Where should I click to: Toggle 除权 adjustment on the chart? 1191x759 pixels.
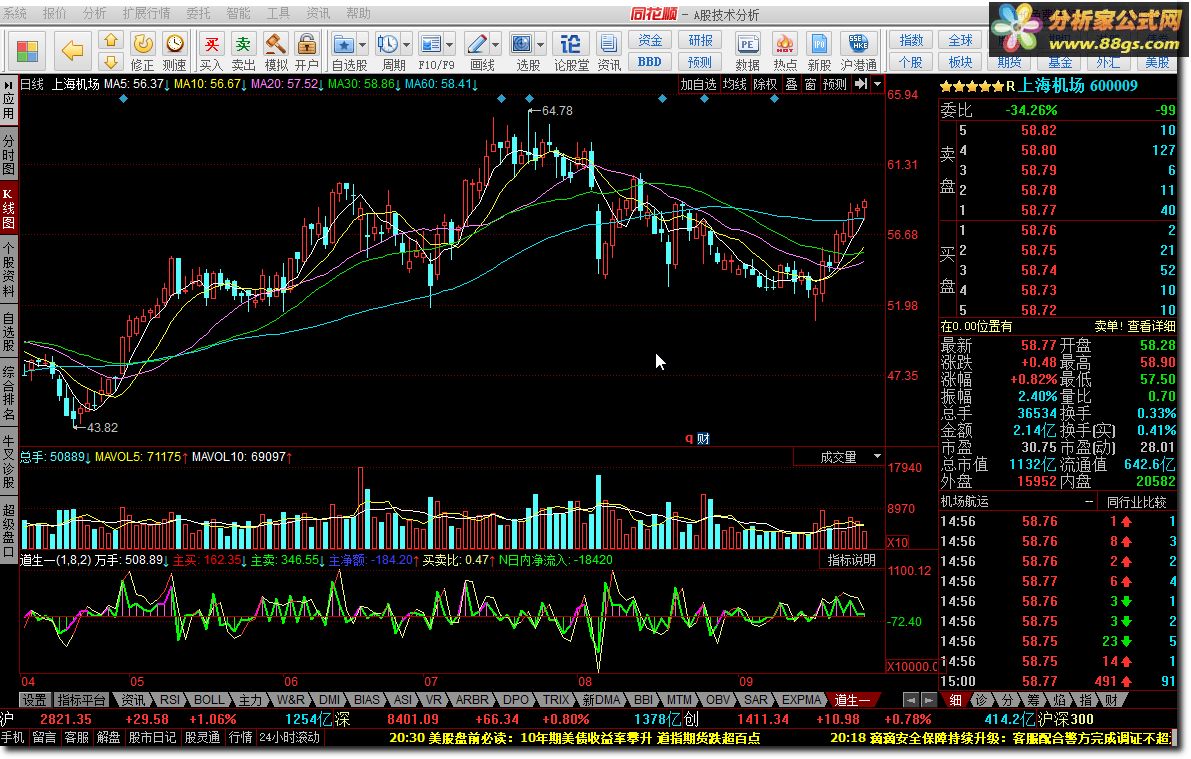[765, 84]
